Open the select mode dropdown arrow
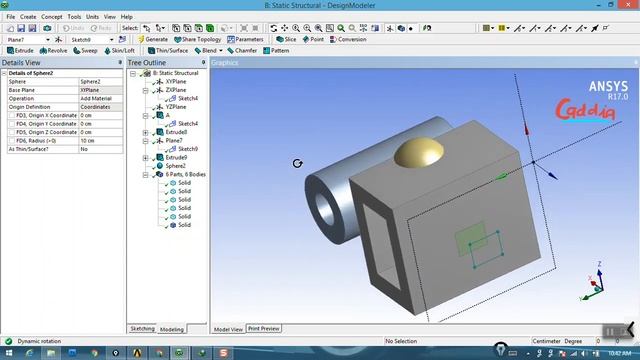The height and width of the screenshot is (360, 640). [x=162, y=28]
